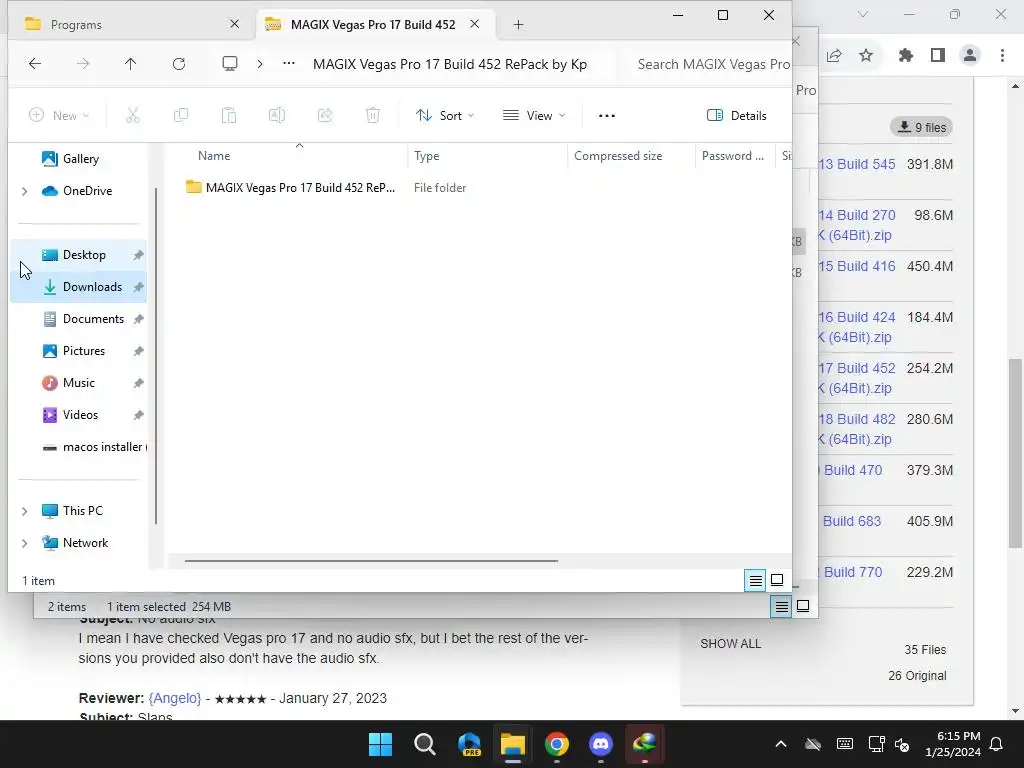Go up one folder level
Screen dimensions: 1024x768
point(131,63)
